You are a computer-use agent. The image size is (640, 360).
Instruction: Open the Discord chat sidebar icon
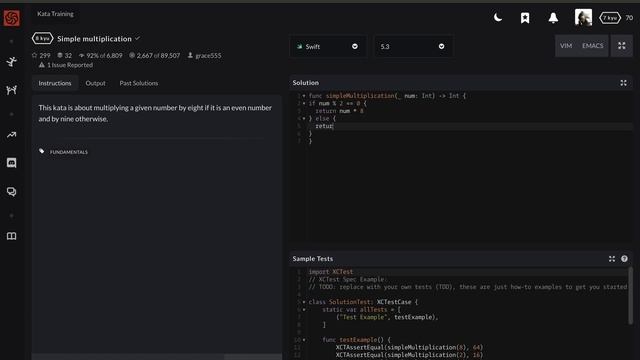pos(11,163)
